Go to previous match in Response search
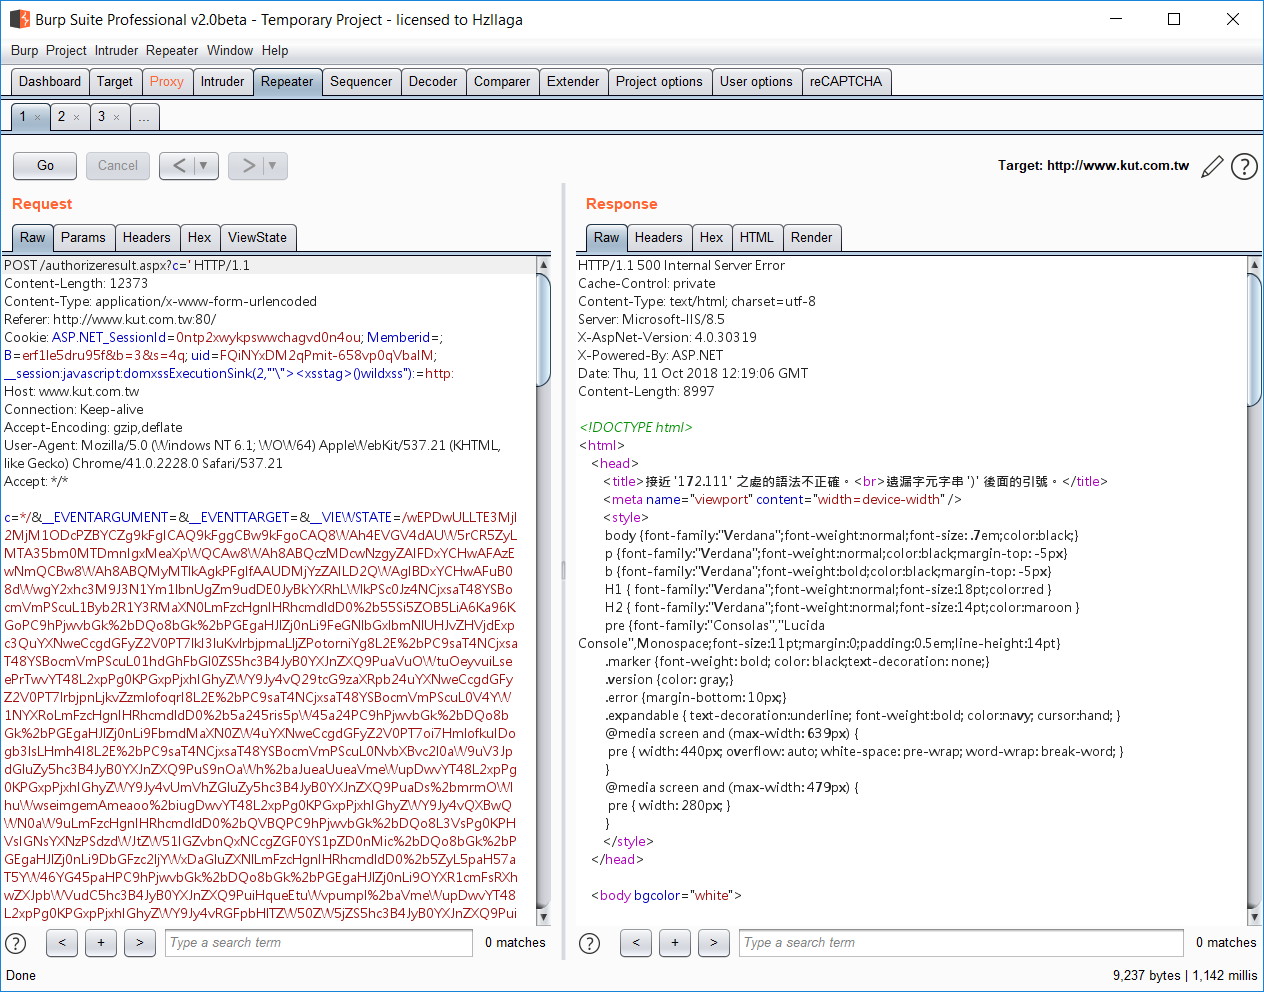 (x=636, y=942)
